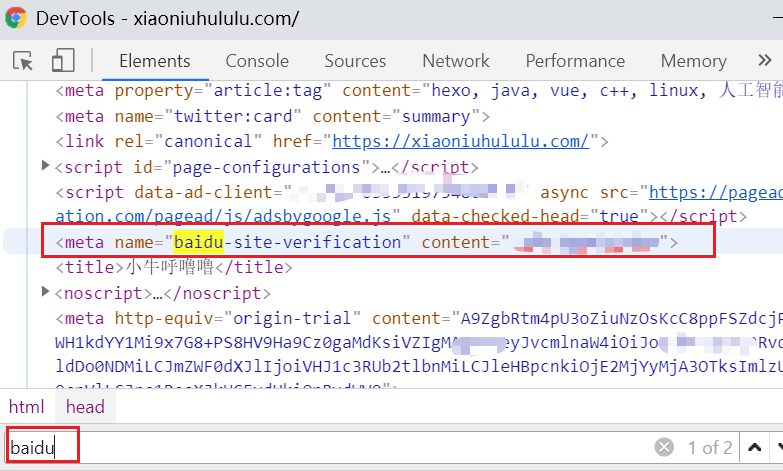Select the html breadcrumb
The width and height of the screenshot is (783, 471).
(x=26, y=407)
